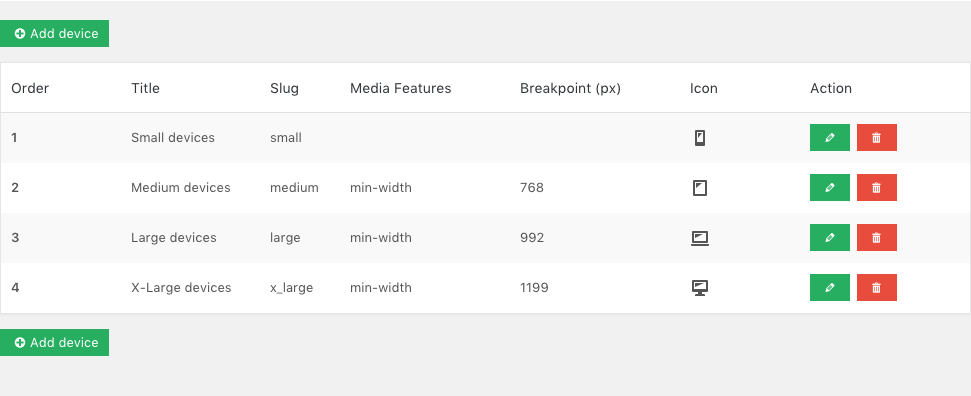Image resolution: width=971 pixels, height=396 pixels.
Task: Delete the Small devices row
Action: coord(877,138)
